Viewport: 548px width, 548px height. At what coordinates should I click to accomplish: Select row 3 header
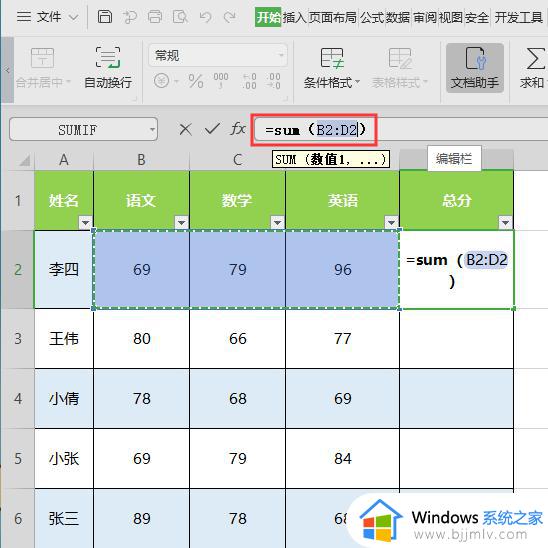click(17, 339)
